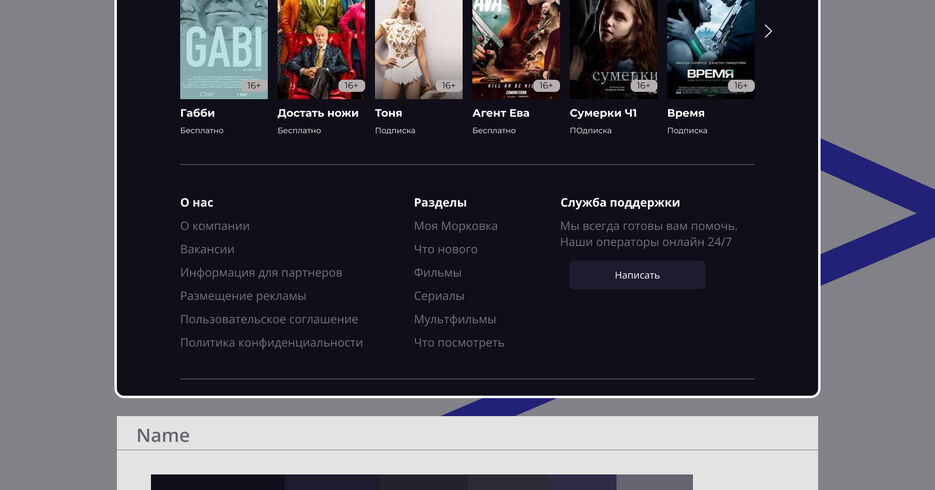
Task: Click the Служба поддержки heading
Action: pos(620,203)
